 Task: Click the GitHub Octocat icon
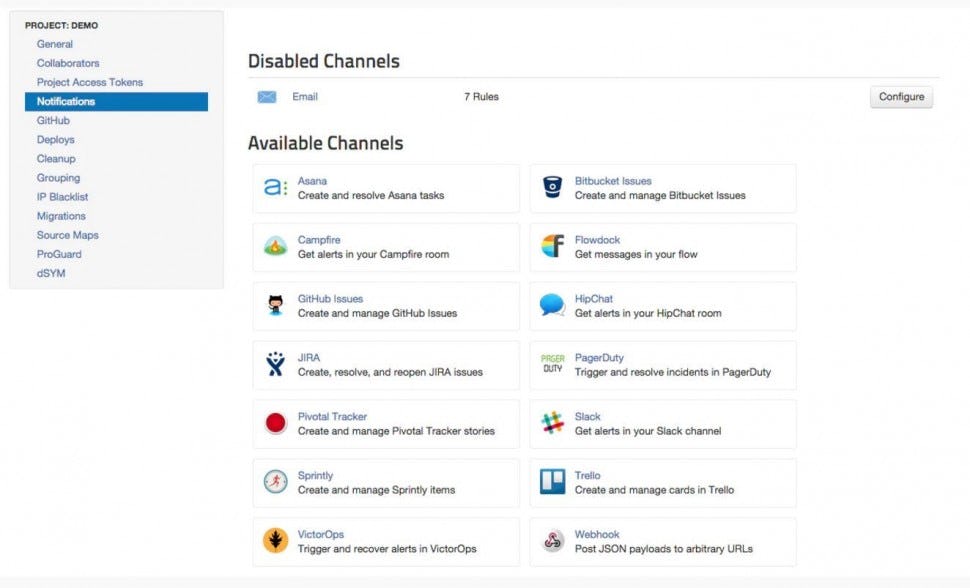coord(275,305)
